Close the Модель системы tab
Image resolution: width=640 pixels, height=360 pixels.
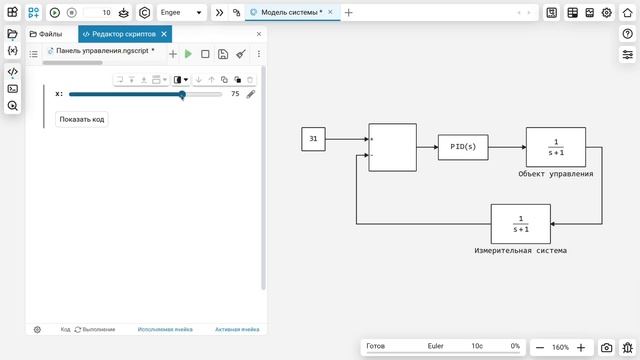tap(330, 12)
